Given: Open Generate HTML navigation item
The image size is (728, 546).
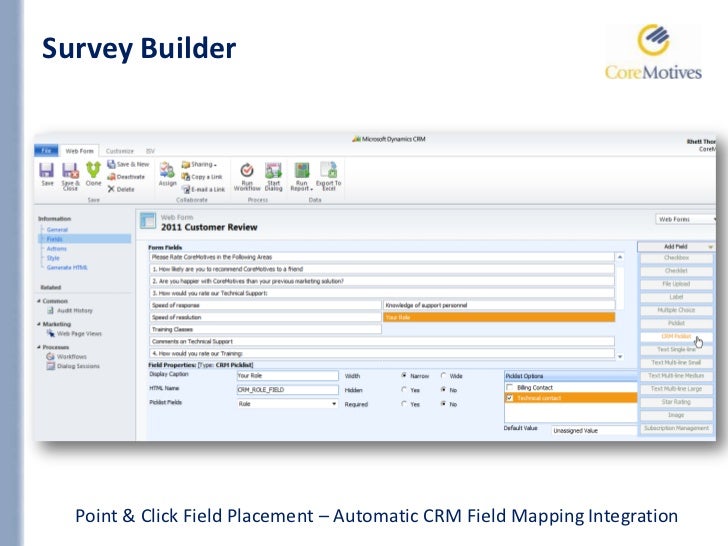Looking at the screenshot, I should pyautogui.click(x=67, y=267).
